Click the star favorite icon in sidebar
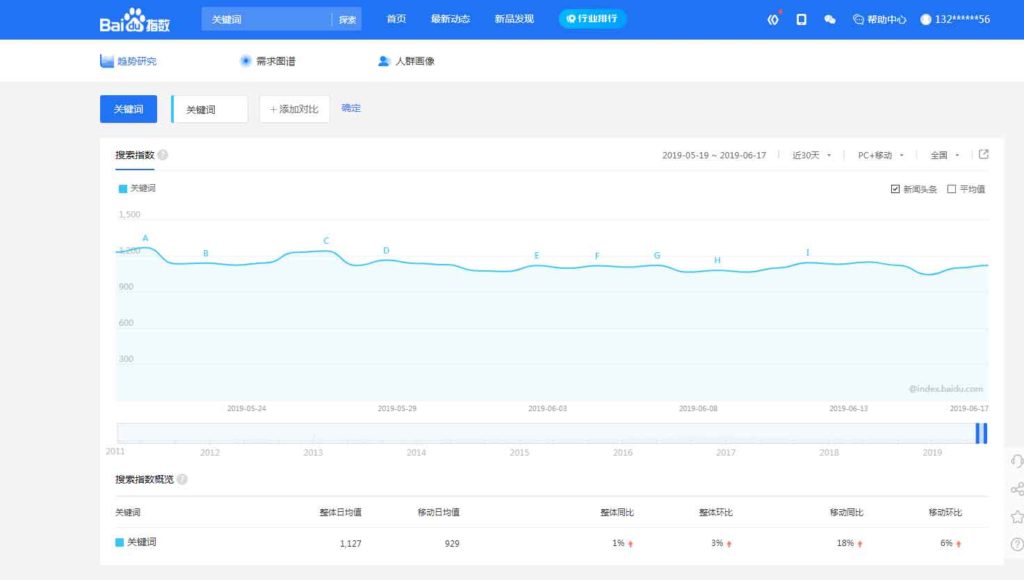This screenshot has height=580, width=1024. click(1017, 517)
